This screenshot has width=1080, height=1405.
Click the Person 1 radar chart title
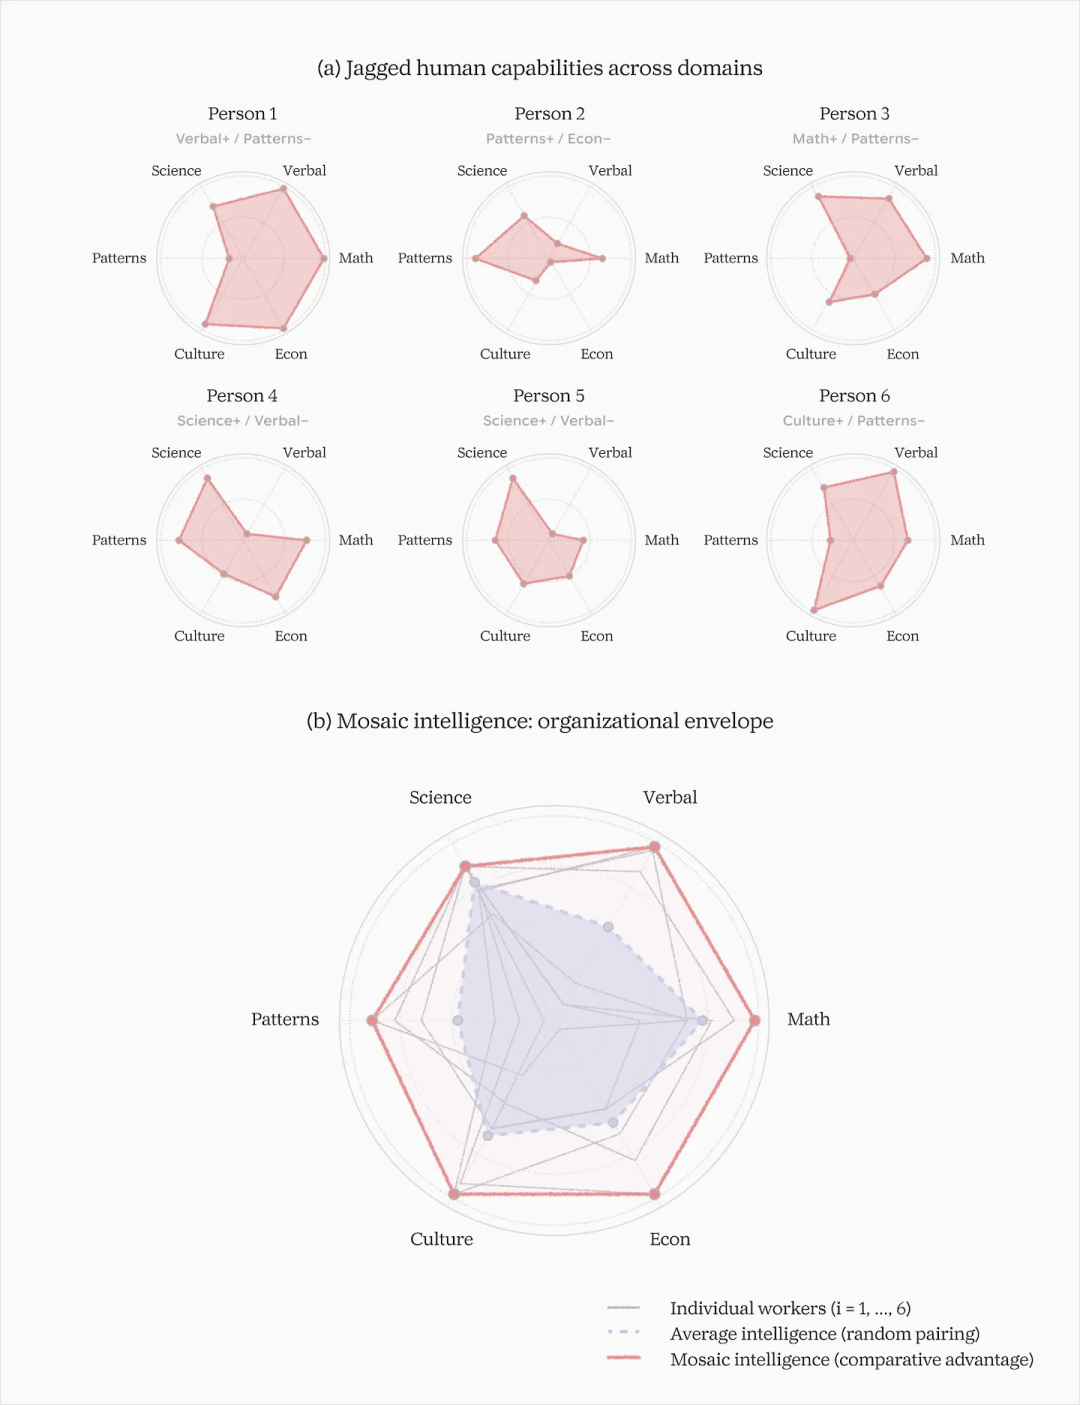point(242,114)
